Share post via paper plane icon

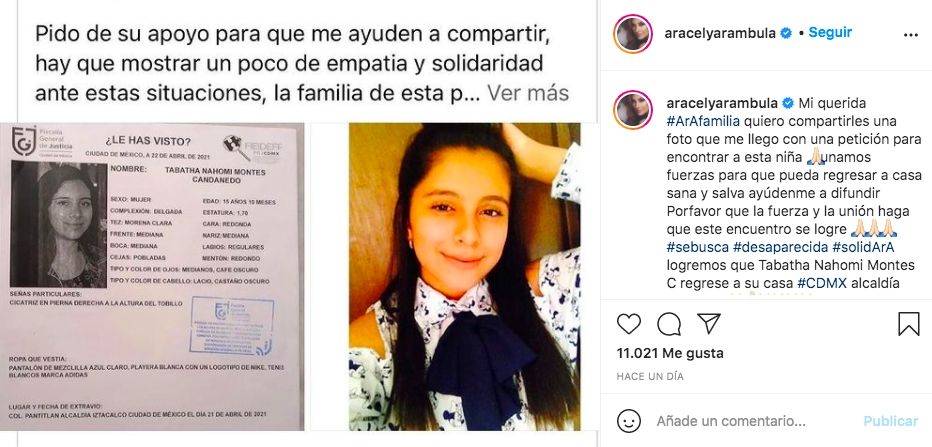pyautogui.click(x=709, y=323)
